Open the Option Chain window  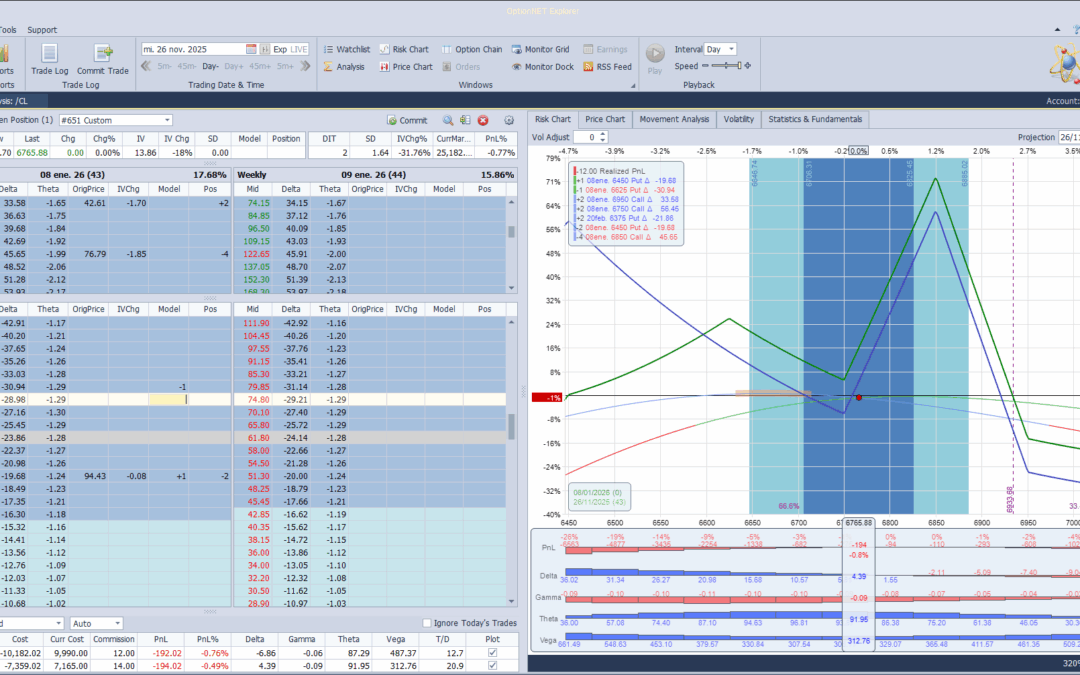coord(472,50)
